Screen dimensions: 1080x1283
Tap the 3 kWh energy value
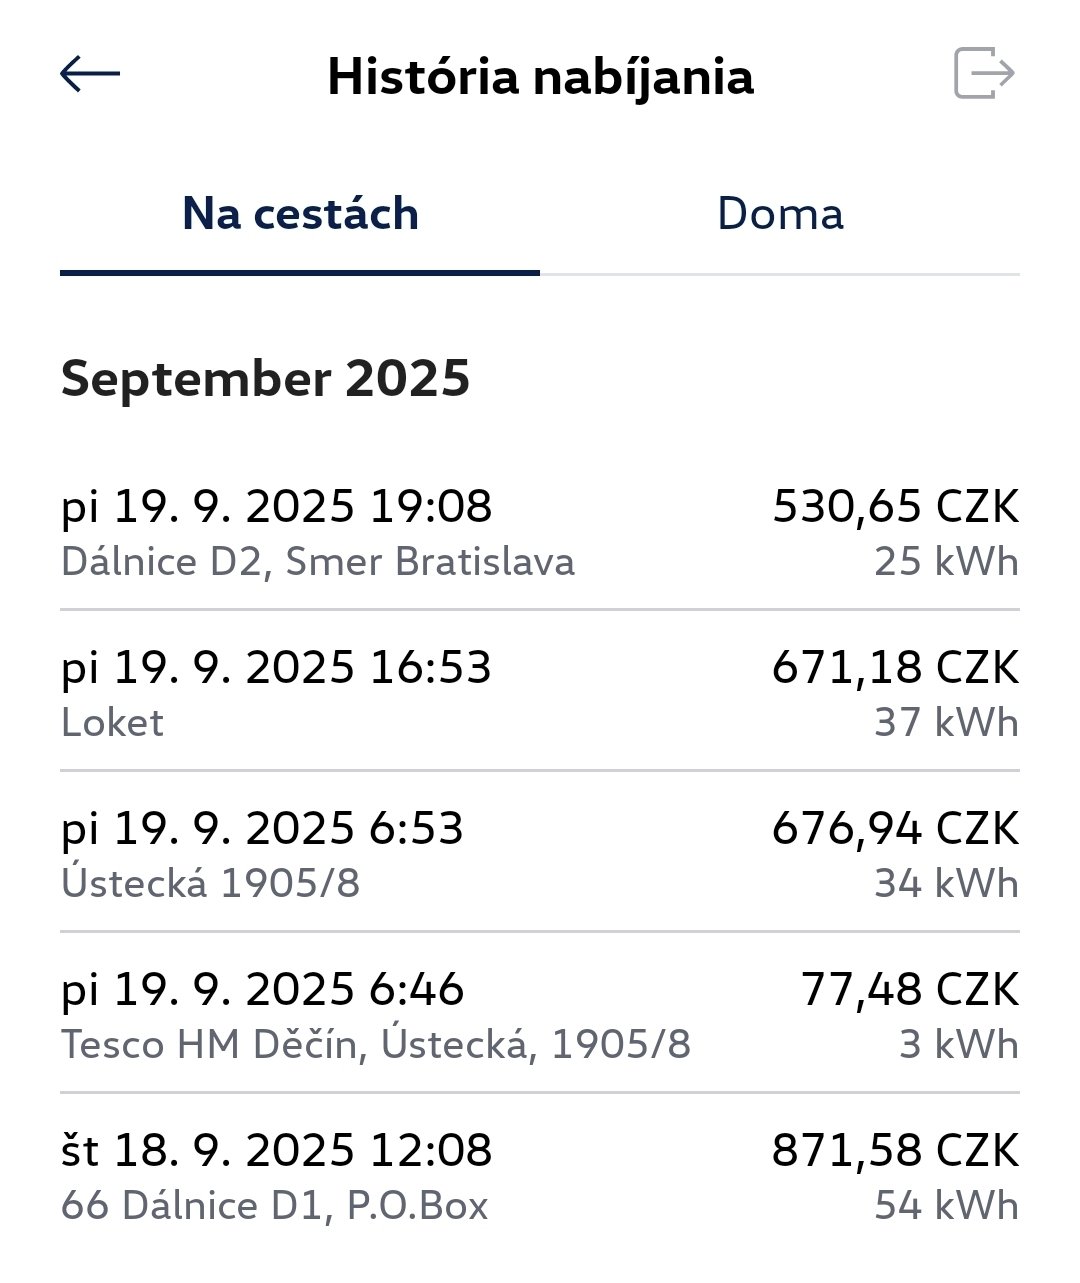pyautogui.click(x=958, y=1045)
